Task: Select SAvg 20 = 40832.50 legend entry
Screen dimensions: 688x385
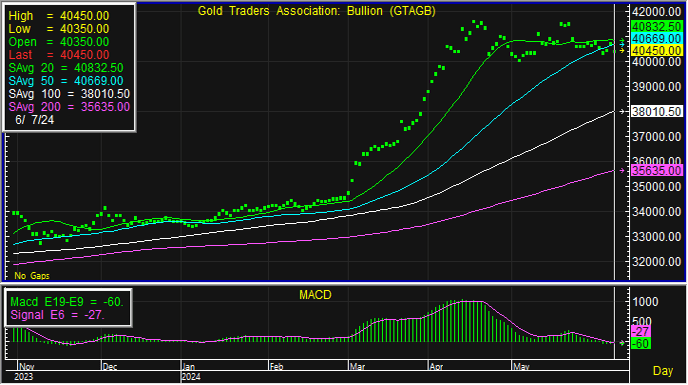Action: 66,68
